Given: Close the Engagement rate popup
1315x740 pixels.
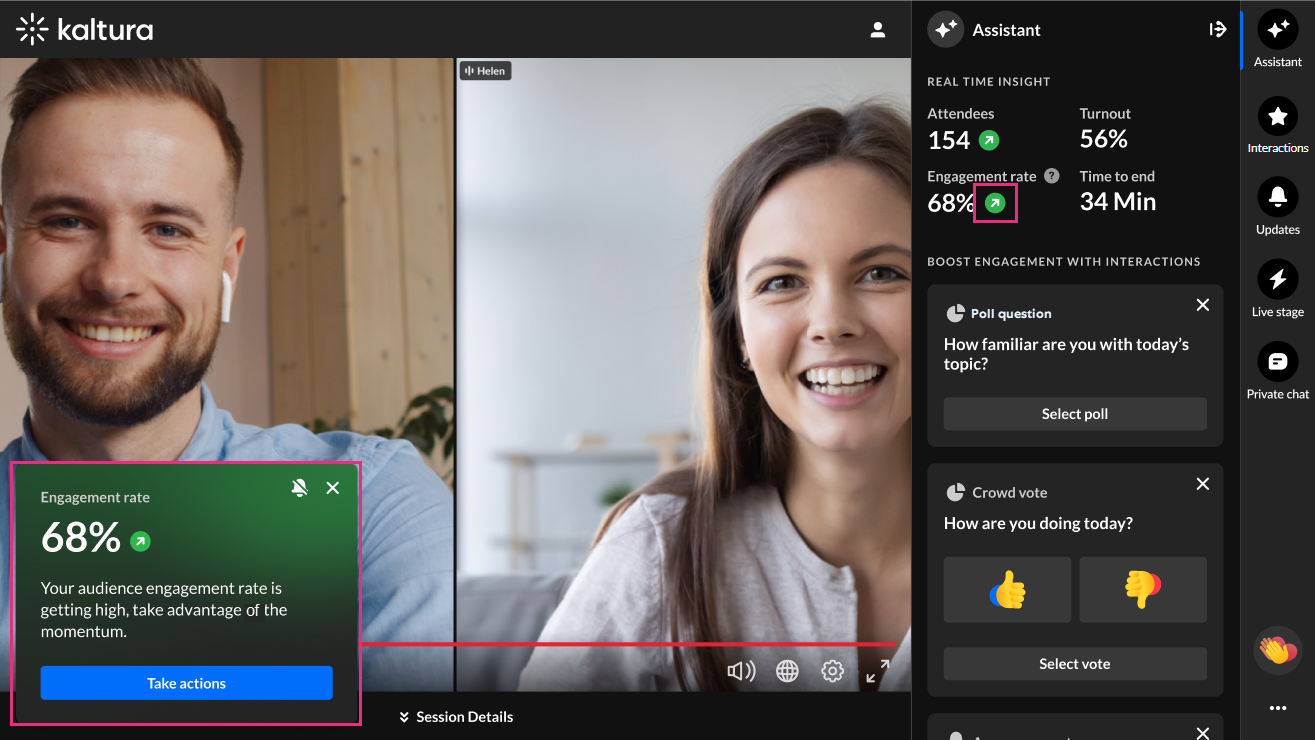Looking at the screenshot, I should click(333, 488).
